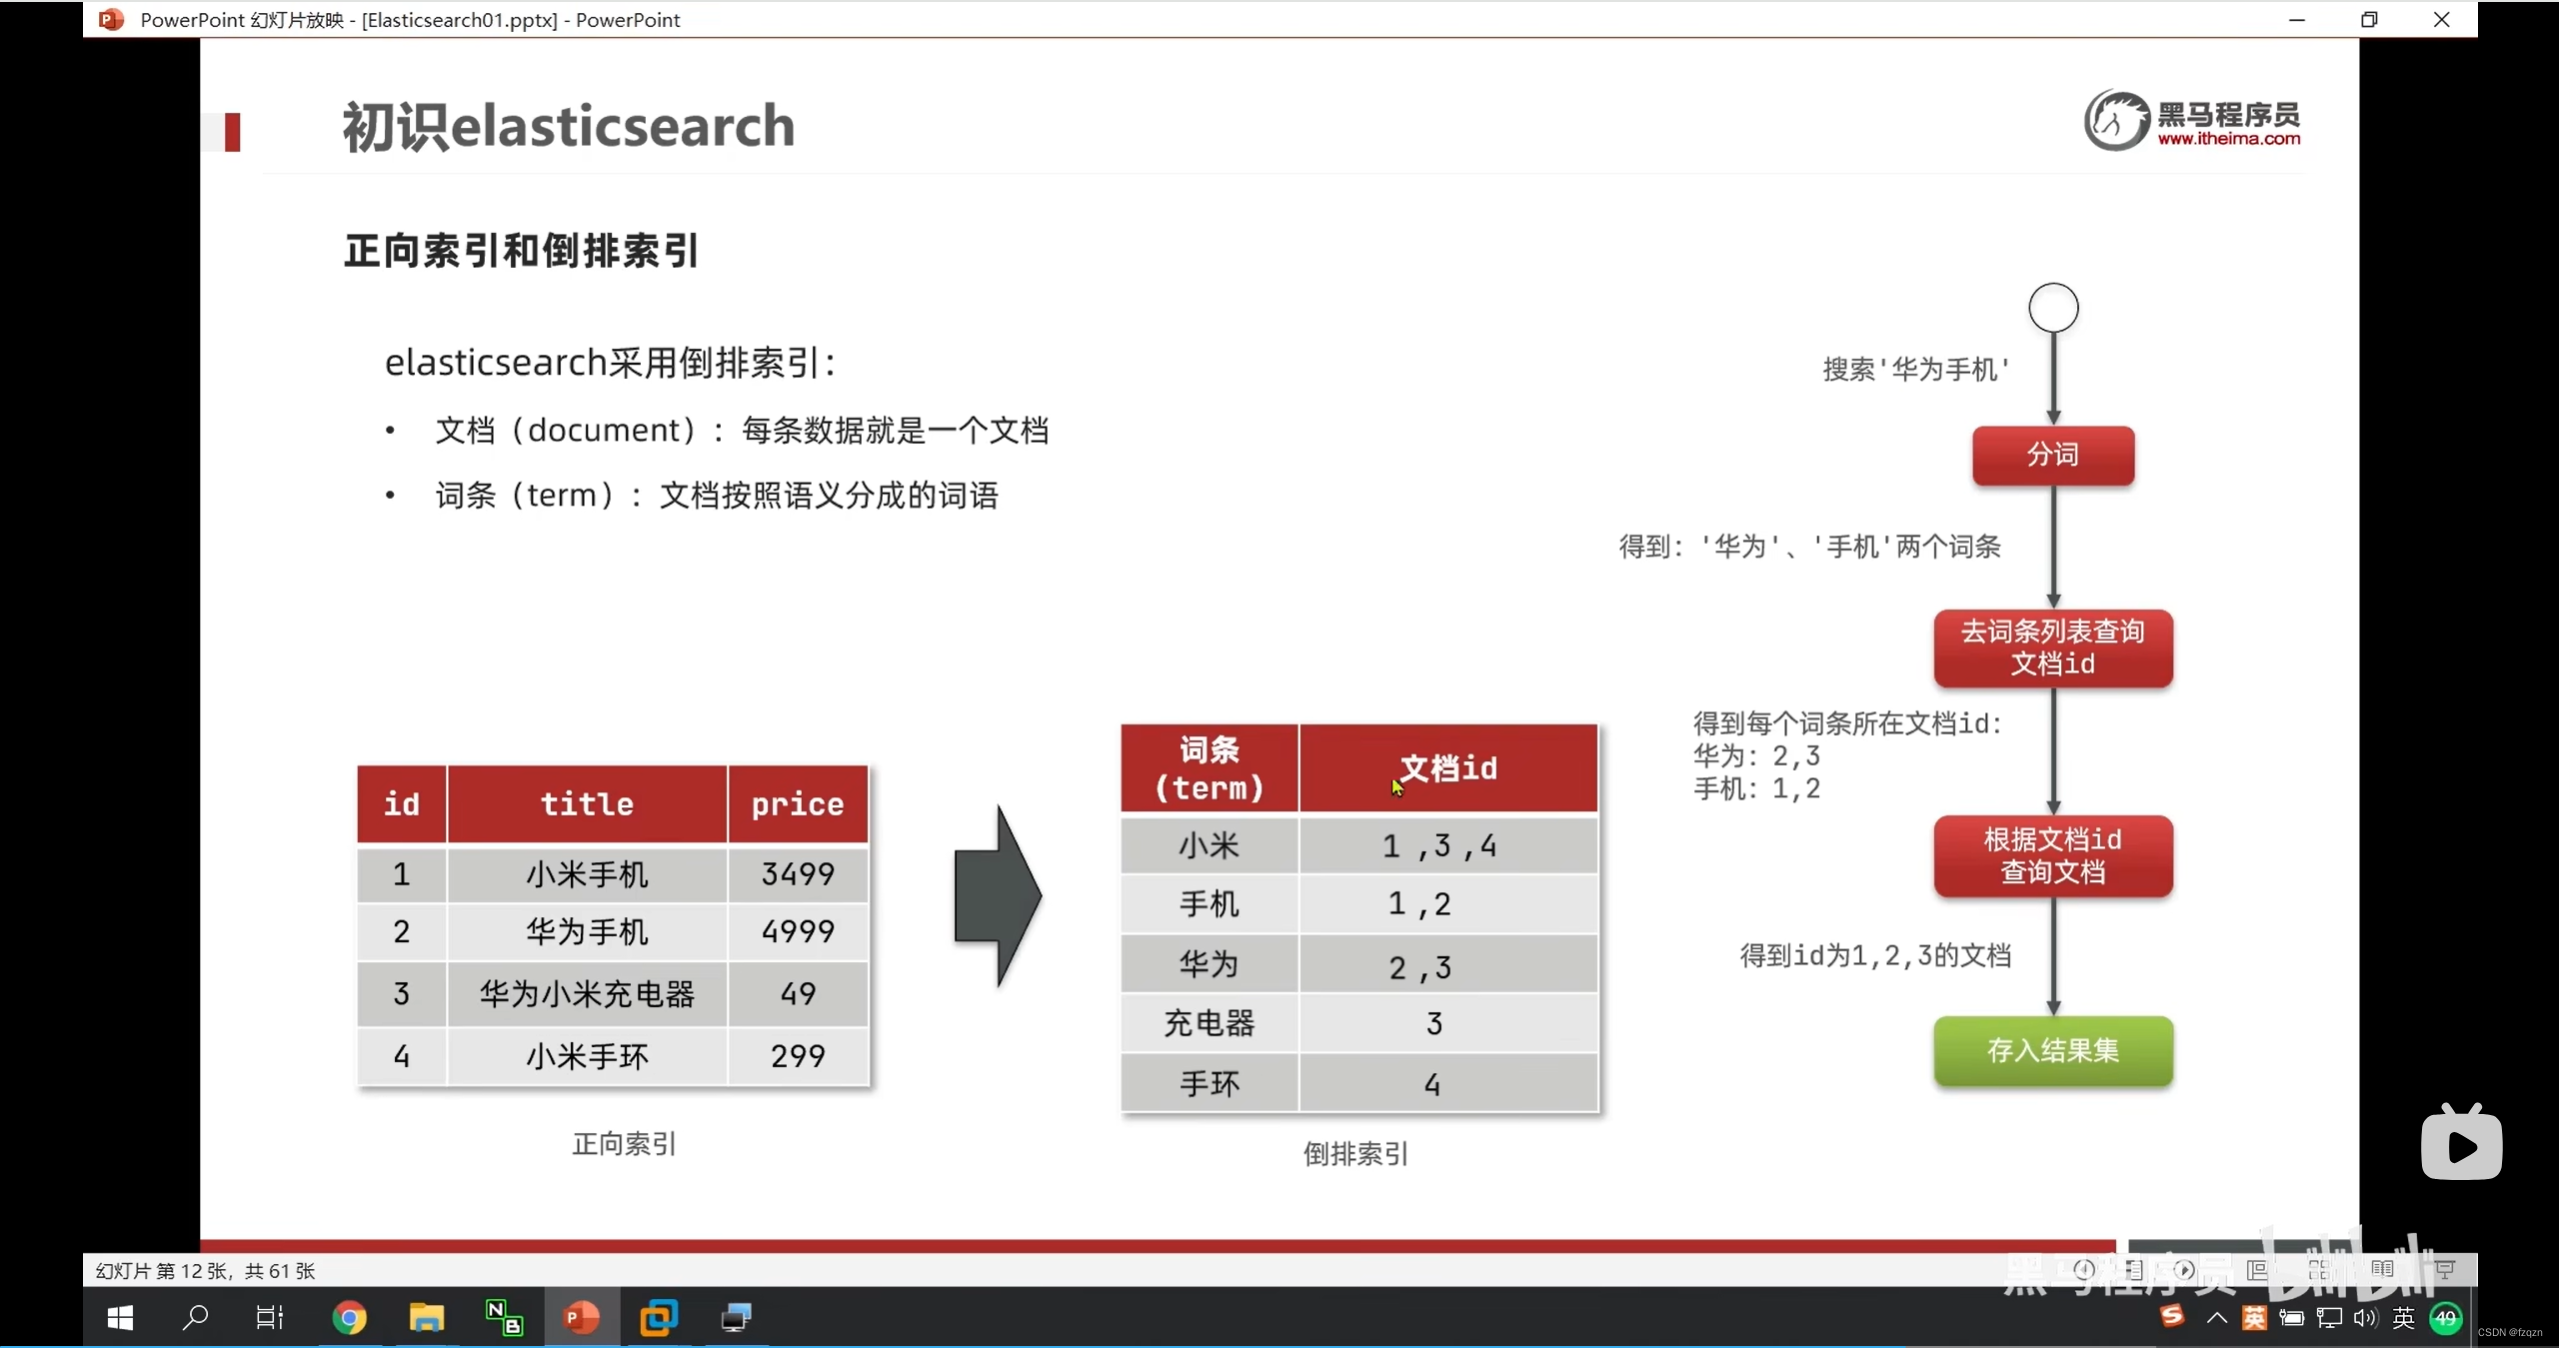
Task: Click the 'title' header in forward index table
Action: pos(587,804)
